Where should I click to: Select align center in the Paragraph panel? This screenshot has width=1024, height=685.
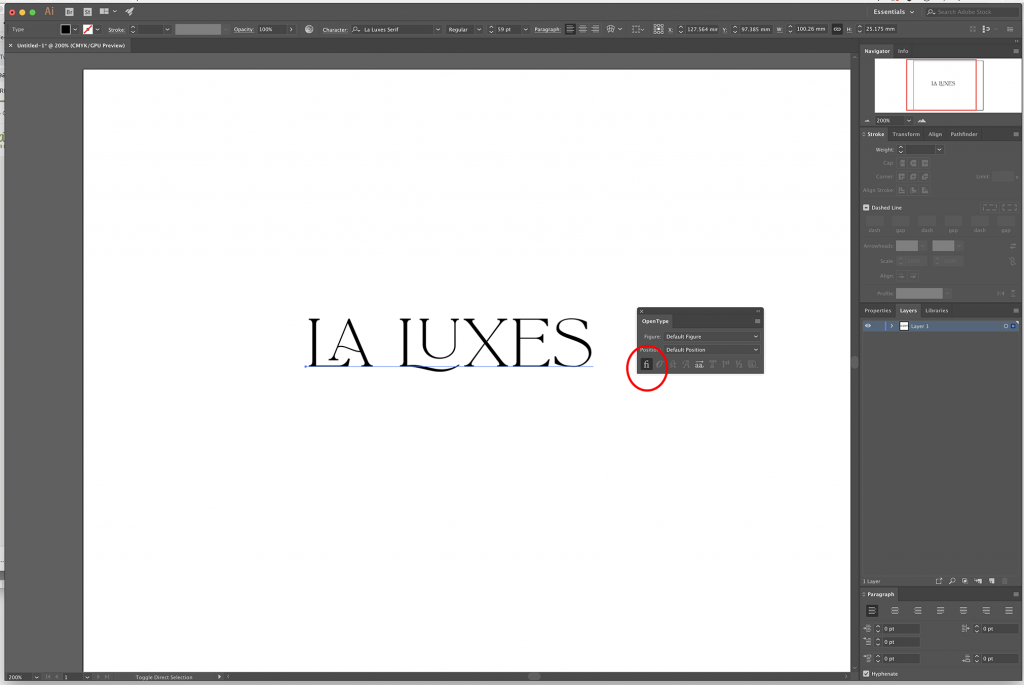[x=895, y=611]
